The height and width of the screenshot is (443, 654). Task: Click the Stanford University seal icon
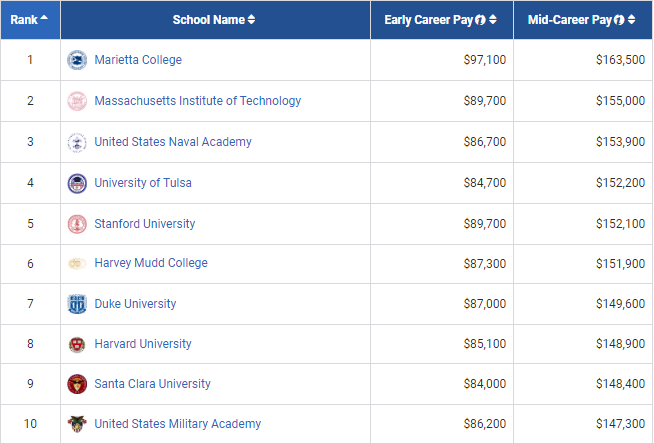tap(77, 224)
